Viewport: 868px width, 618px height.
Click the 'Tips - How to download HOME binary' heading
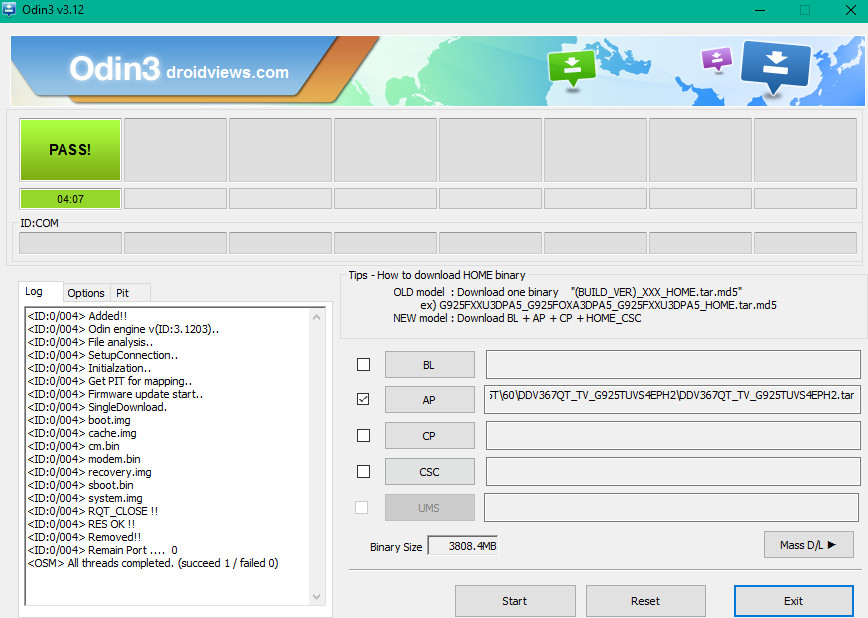[437, 275]
